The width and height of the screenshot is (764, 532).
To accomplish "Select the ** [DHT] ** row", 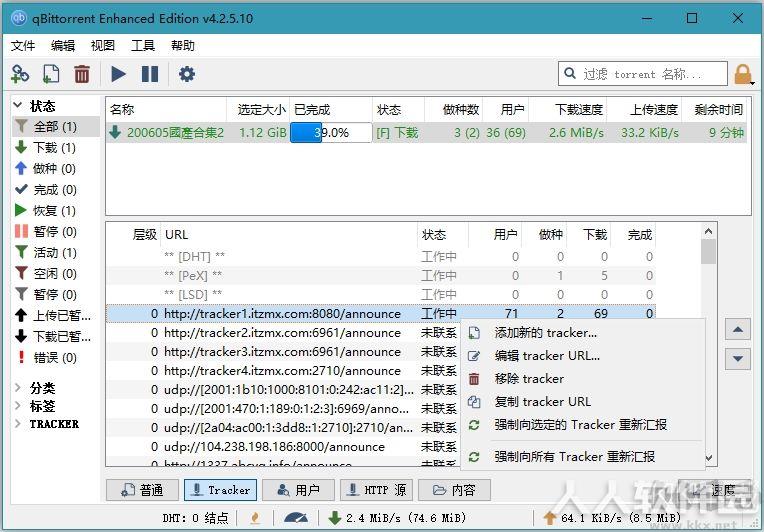I will (x=381, y=257).
